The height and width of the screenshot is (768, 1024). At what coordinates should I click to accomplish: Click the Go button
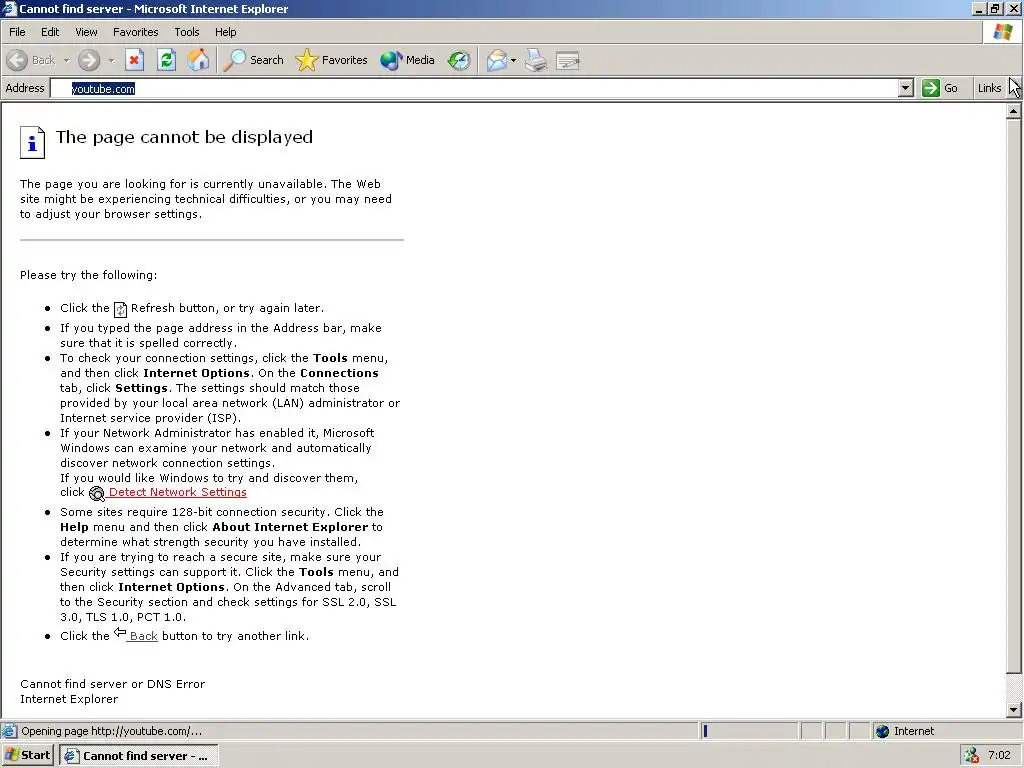pyautogui.click(x=940, y=88)
